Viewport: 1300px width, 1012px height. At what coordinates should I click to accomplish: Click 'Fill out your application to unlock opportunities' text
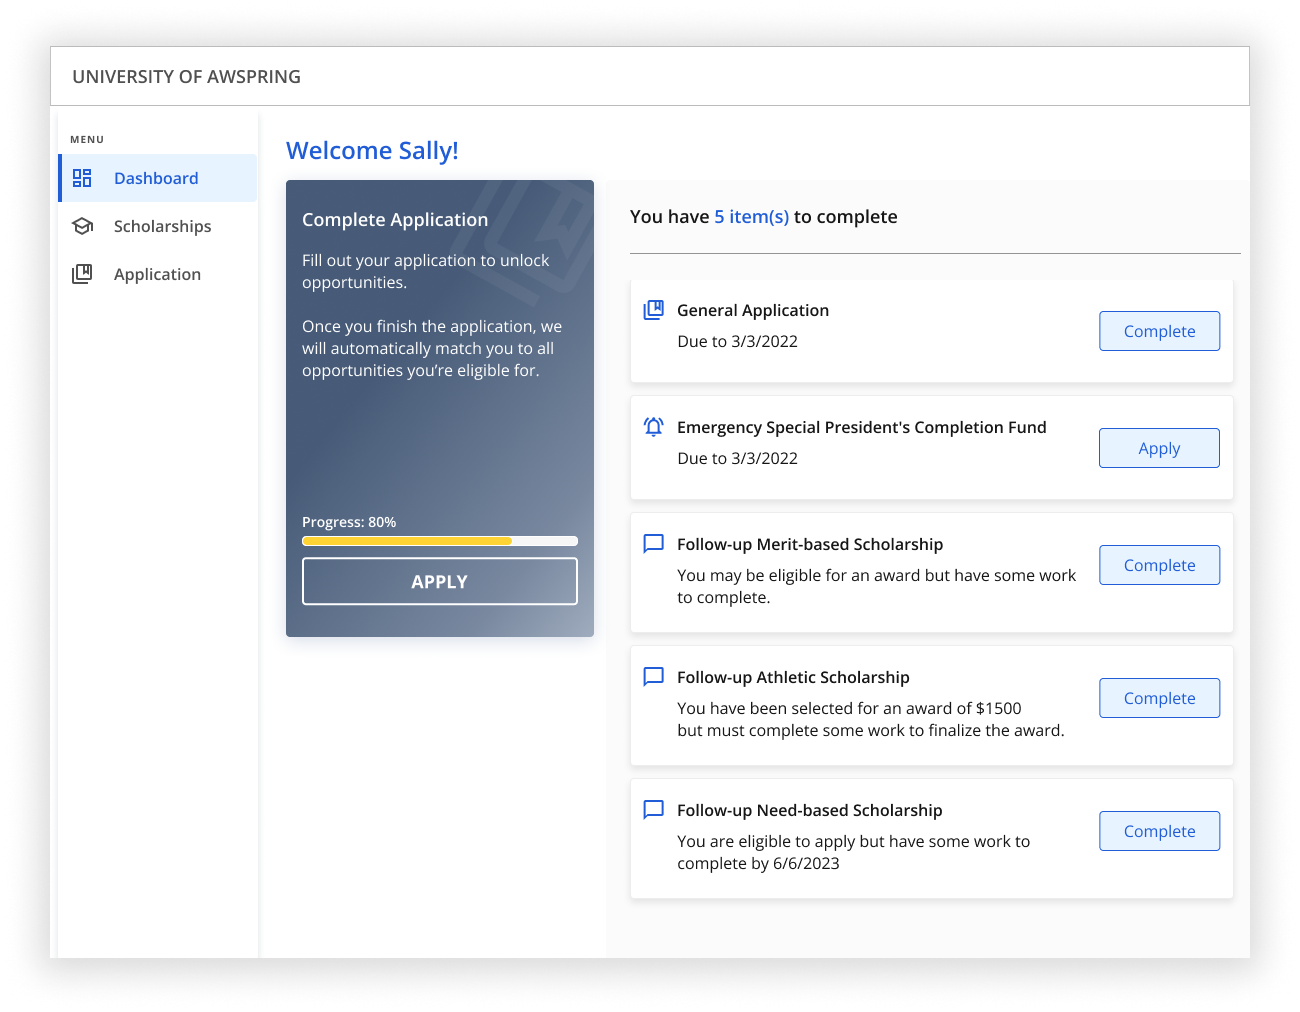click(x=426, y=271)
